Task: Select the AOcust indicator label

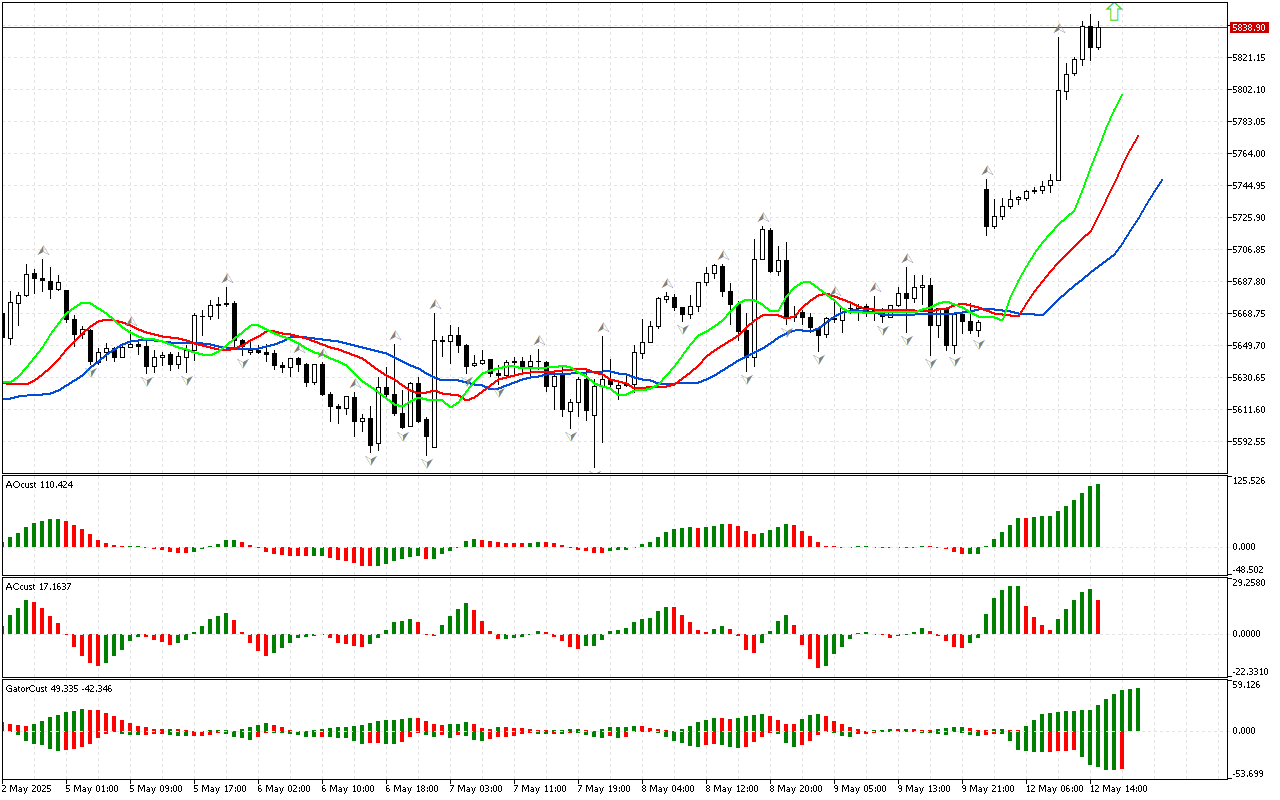Action: pyautogui.click(x=39, y=484)
